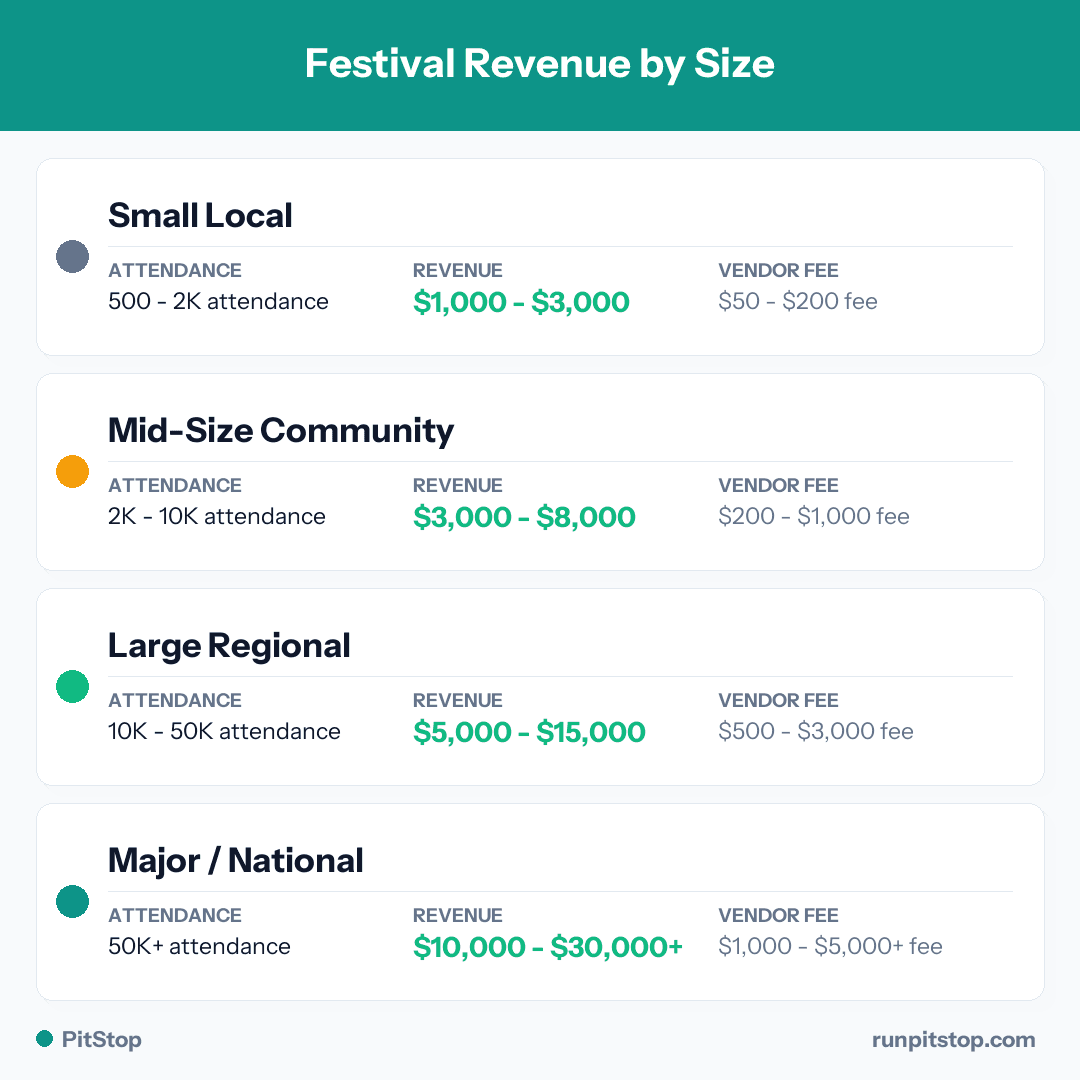
Task: Click the green dot beside Large Regional
Action: point(72,687)
